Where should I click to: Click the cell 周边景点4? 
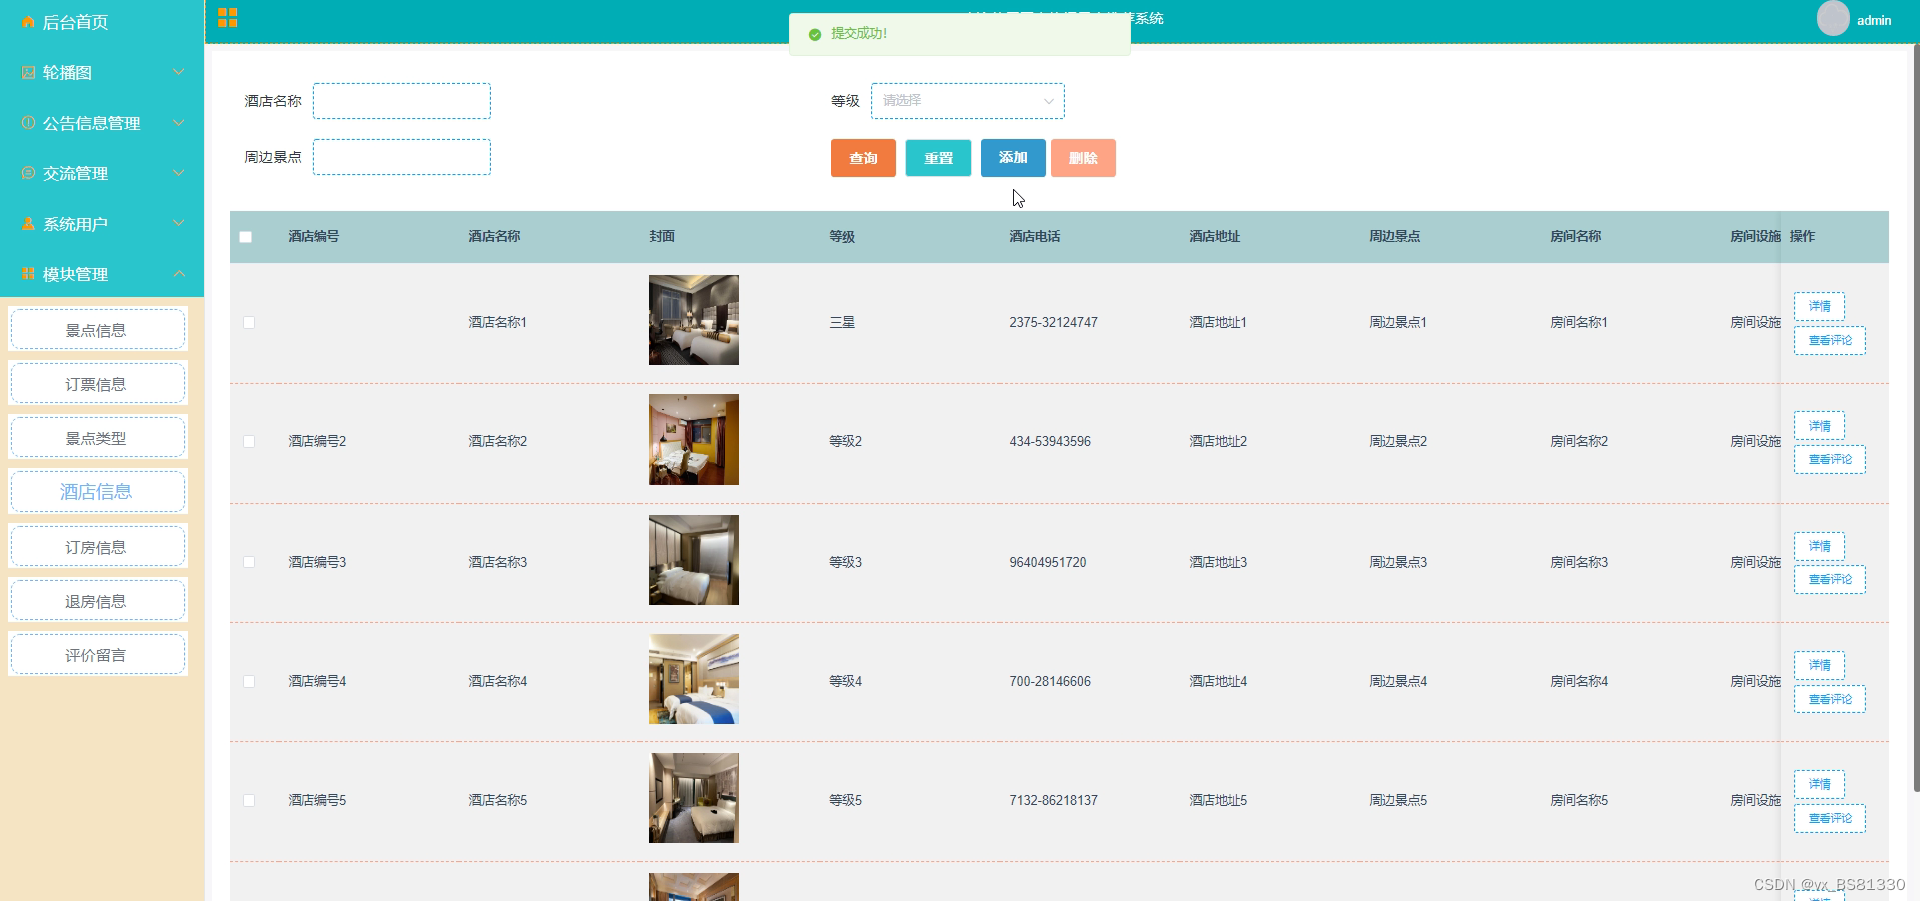(x=1398, y=681)
